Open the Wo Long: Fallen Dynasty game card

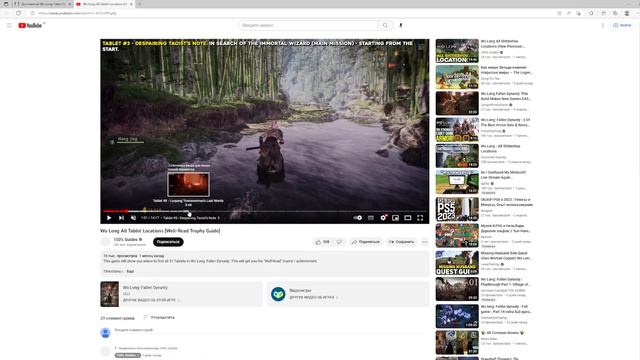(181, 294)
